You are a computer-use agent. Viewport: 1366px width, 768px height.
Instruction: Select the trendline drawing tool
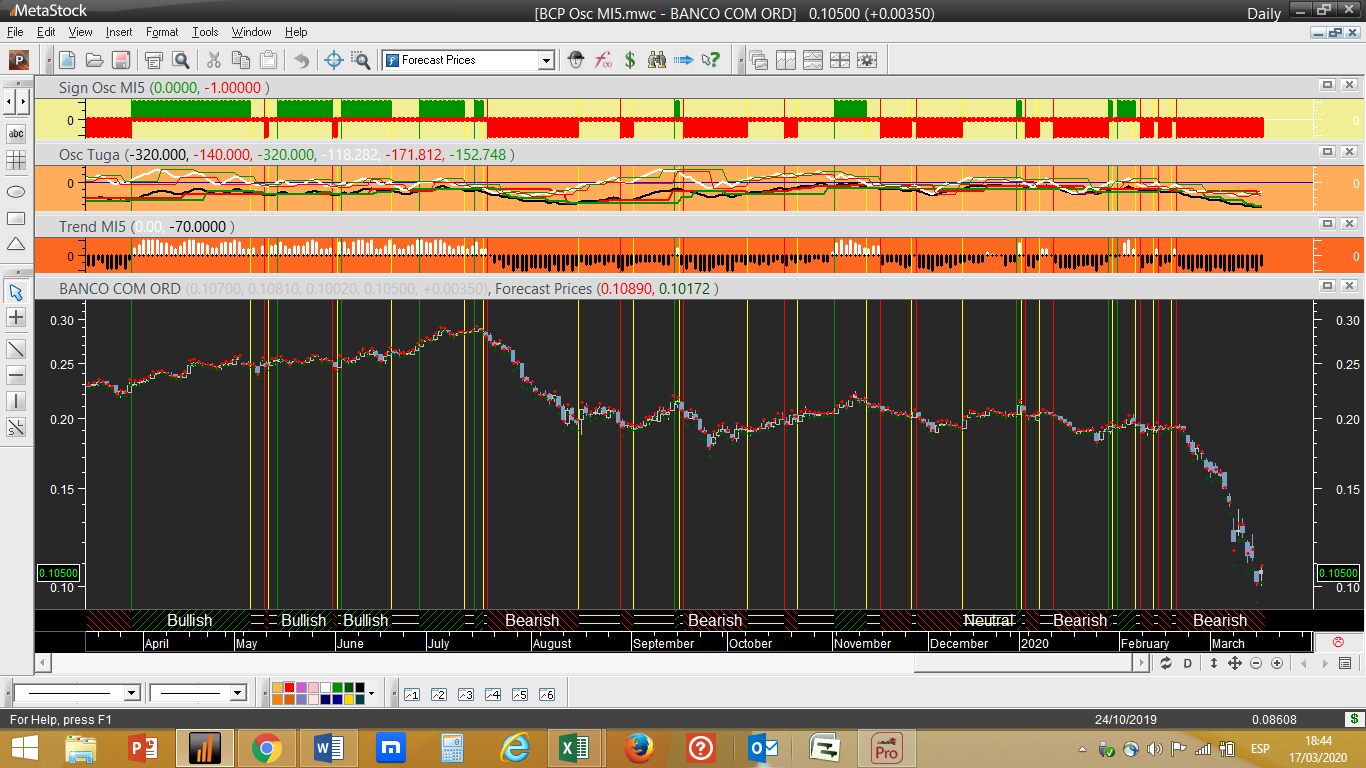[x=16, y=348]
